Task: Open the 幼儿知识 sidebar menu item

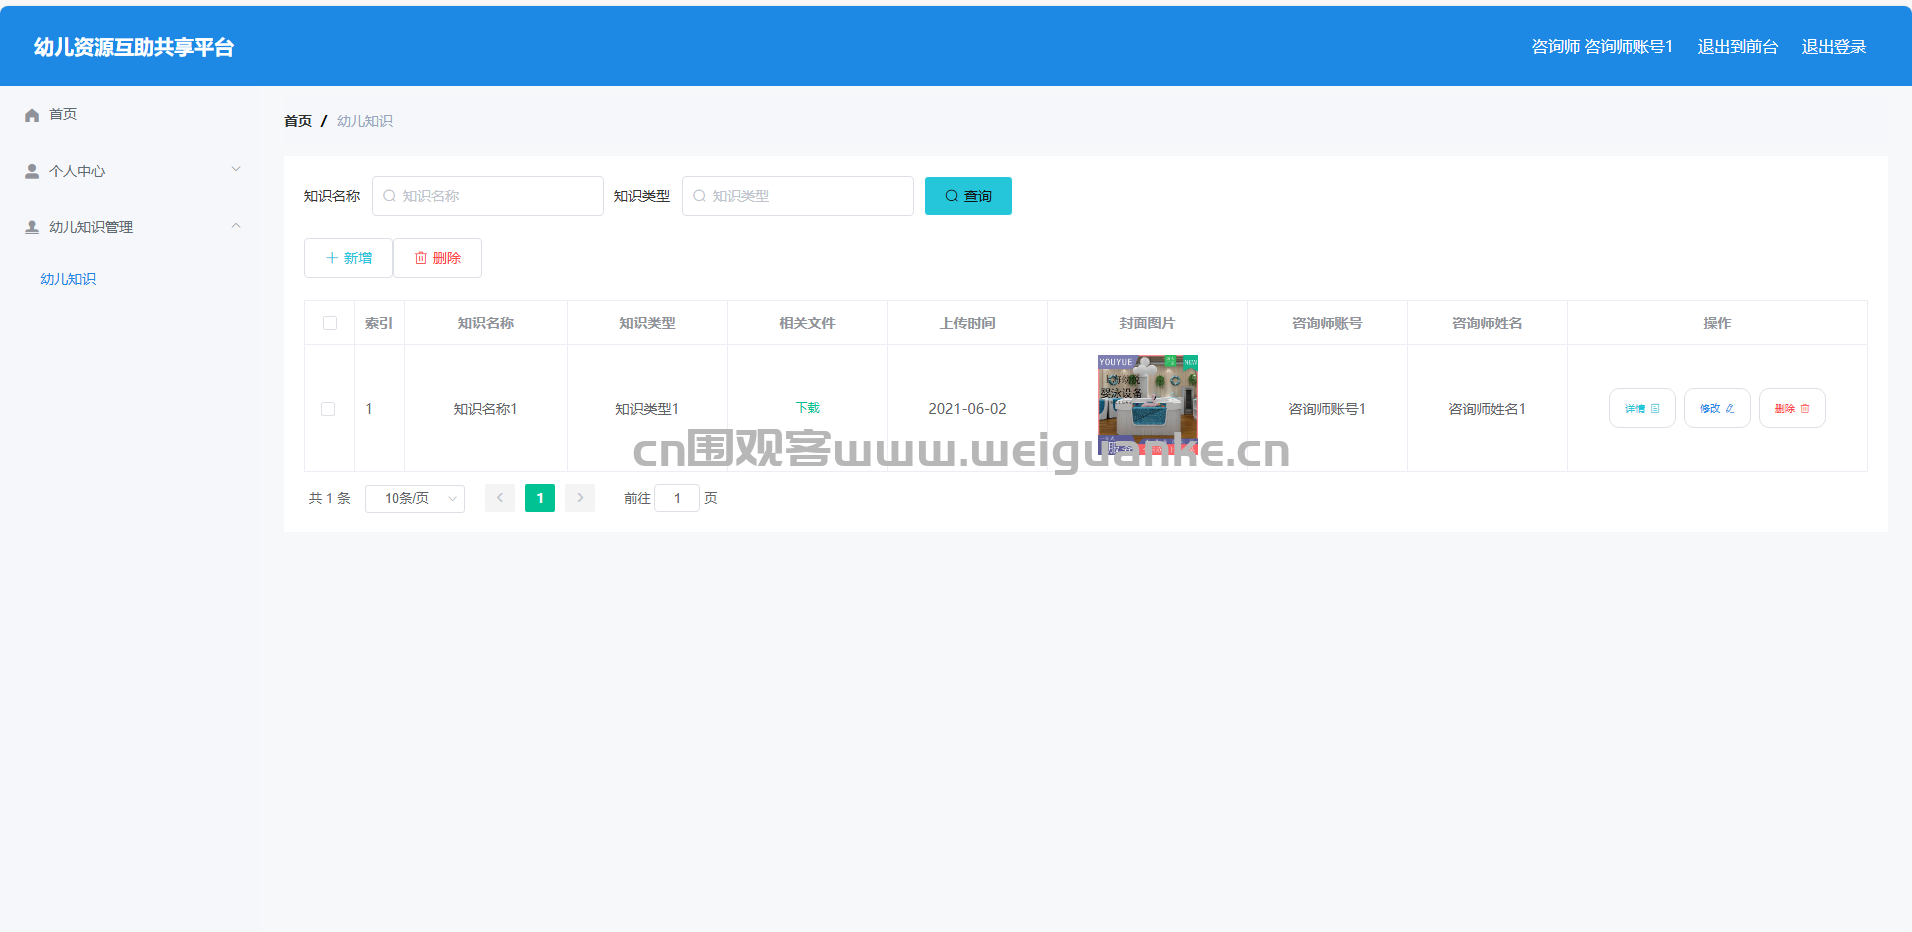Action: point(68,279)
